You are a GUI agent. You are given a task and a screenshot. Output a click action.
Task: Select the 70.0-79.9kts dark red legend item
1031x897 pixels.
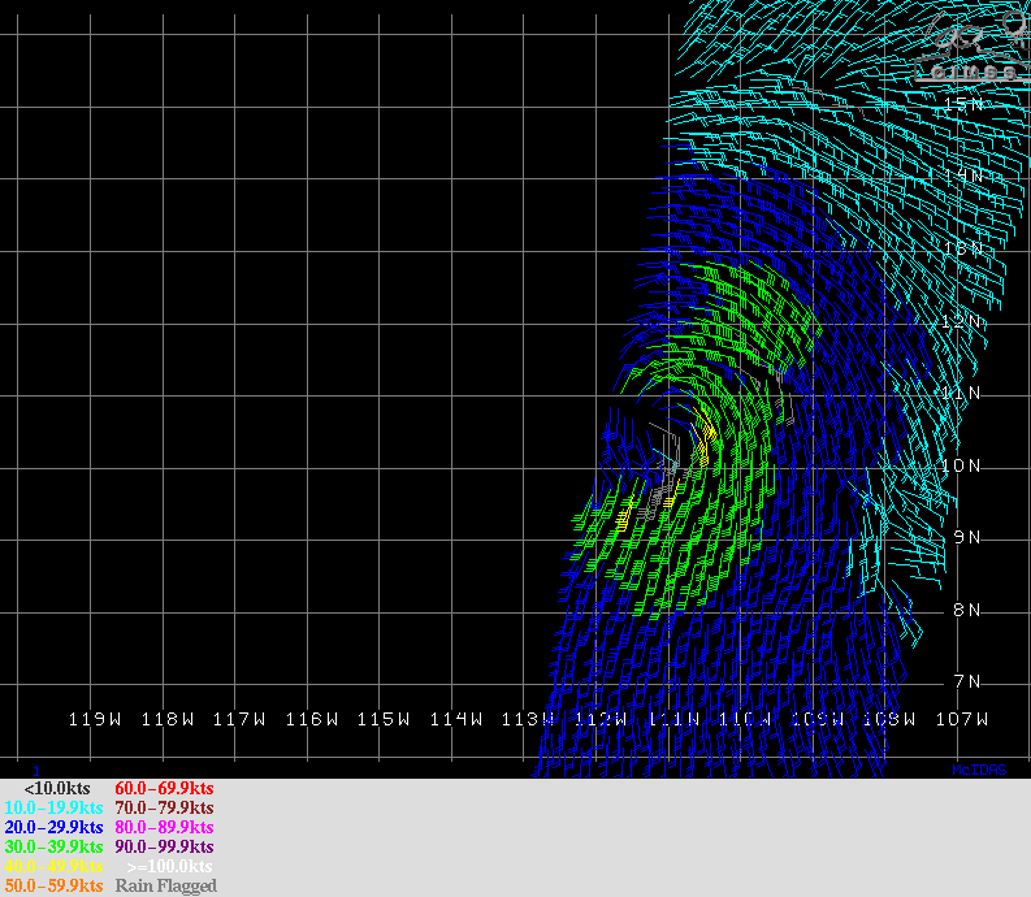pos(163,807)
